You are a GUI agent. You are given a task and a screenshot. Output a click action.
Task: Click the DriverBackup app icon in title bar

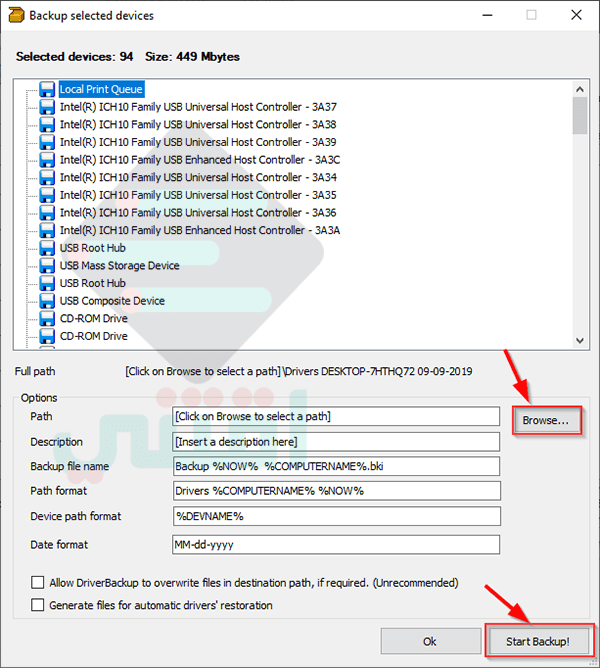(16, 15)
